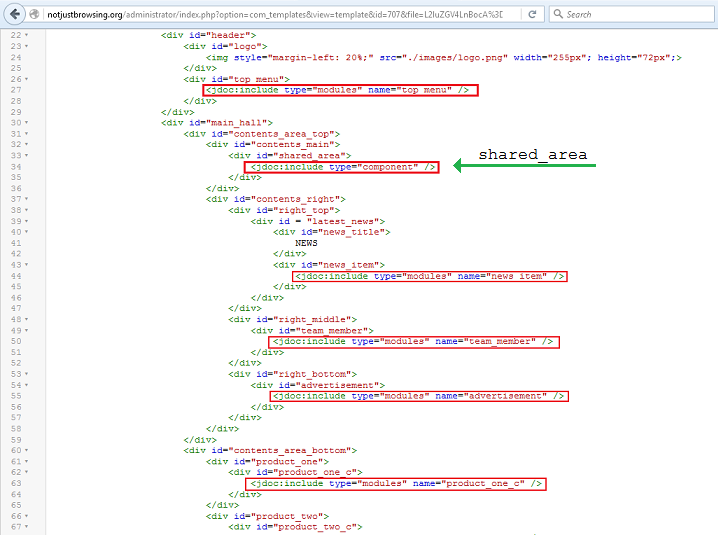Collapse the top_menu div at line 26

26,78
